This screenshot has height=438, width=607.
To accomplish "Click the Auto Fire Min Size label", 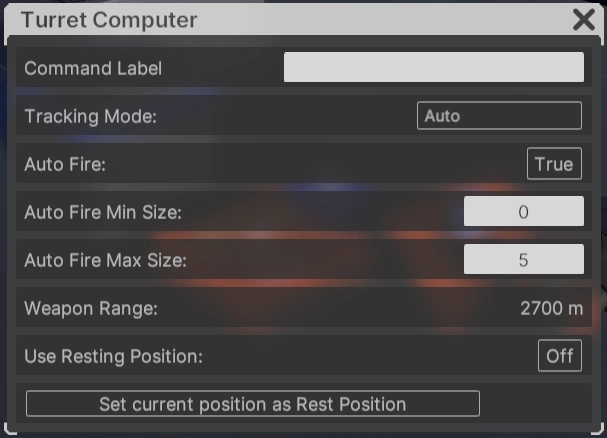I will (103, 212).
